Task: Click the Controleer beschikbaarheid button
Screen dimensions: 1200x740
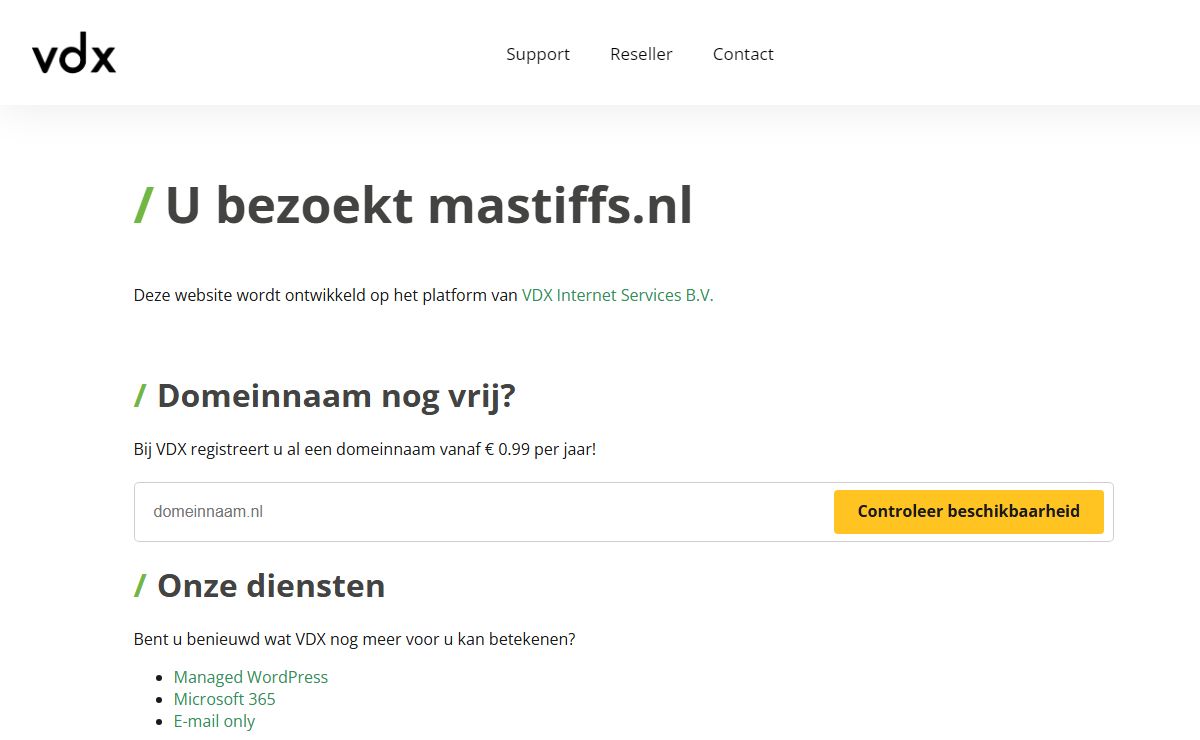Action: coord(969,511)
